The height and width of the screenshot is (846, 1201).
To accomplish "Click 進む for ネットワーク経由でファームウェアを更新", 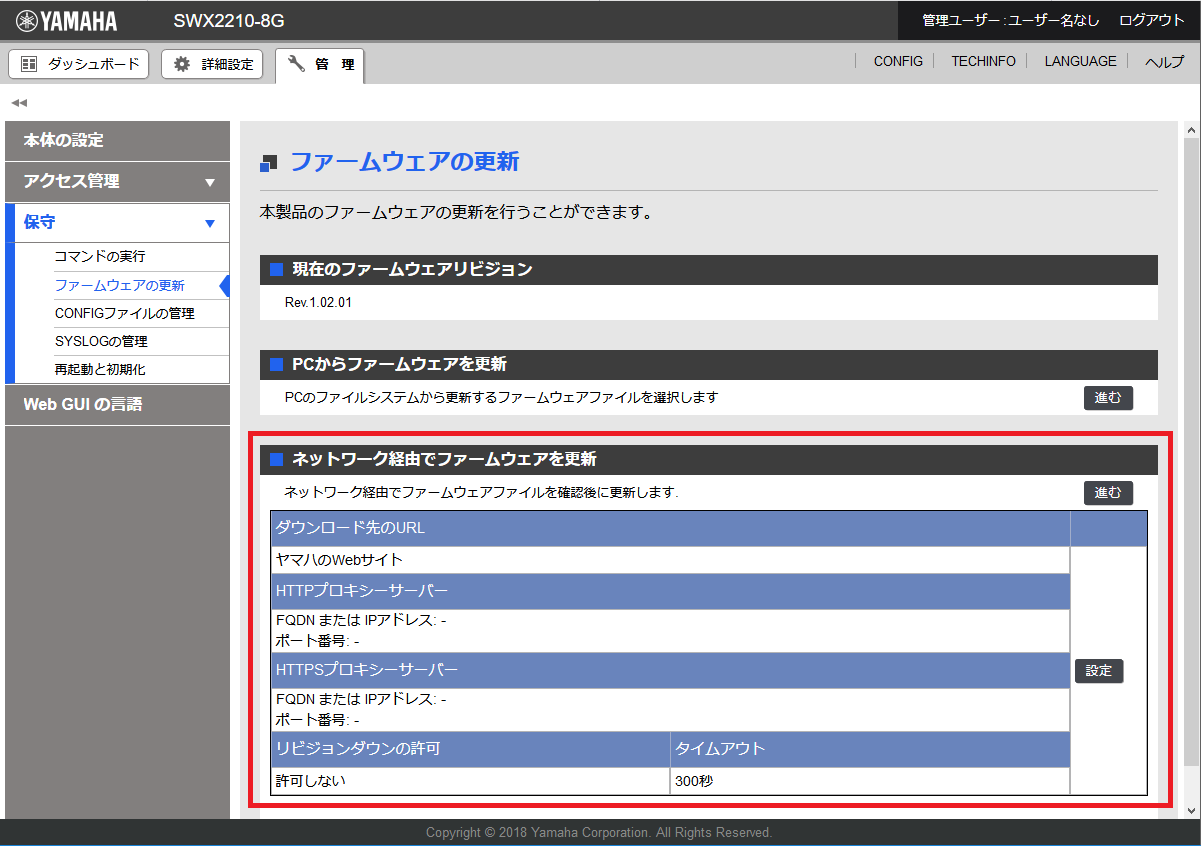I will [x=1108, y=493].
